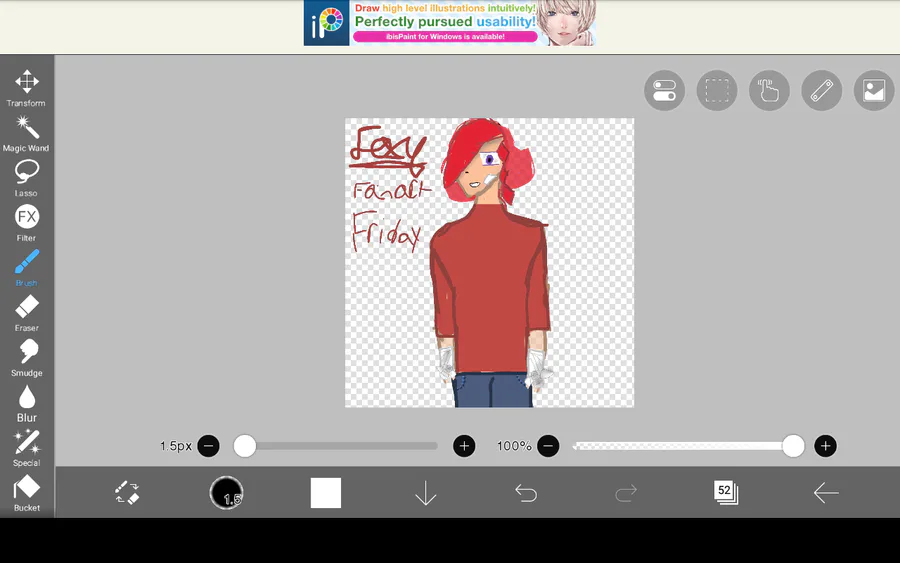Select the Transform tool
Image resolution: width=900 pixels, height=563 pixels.
coord(26,88)
